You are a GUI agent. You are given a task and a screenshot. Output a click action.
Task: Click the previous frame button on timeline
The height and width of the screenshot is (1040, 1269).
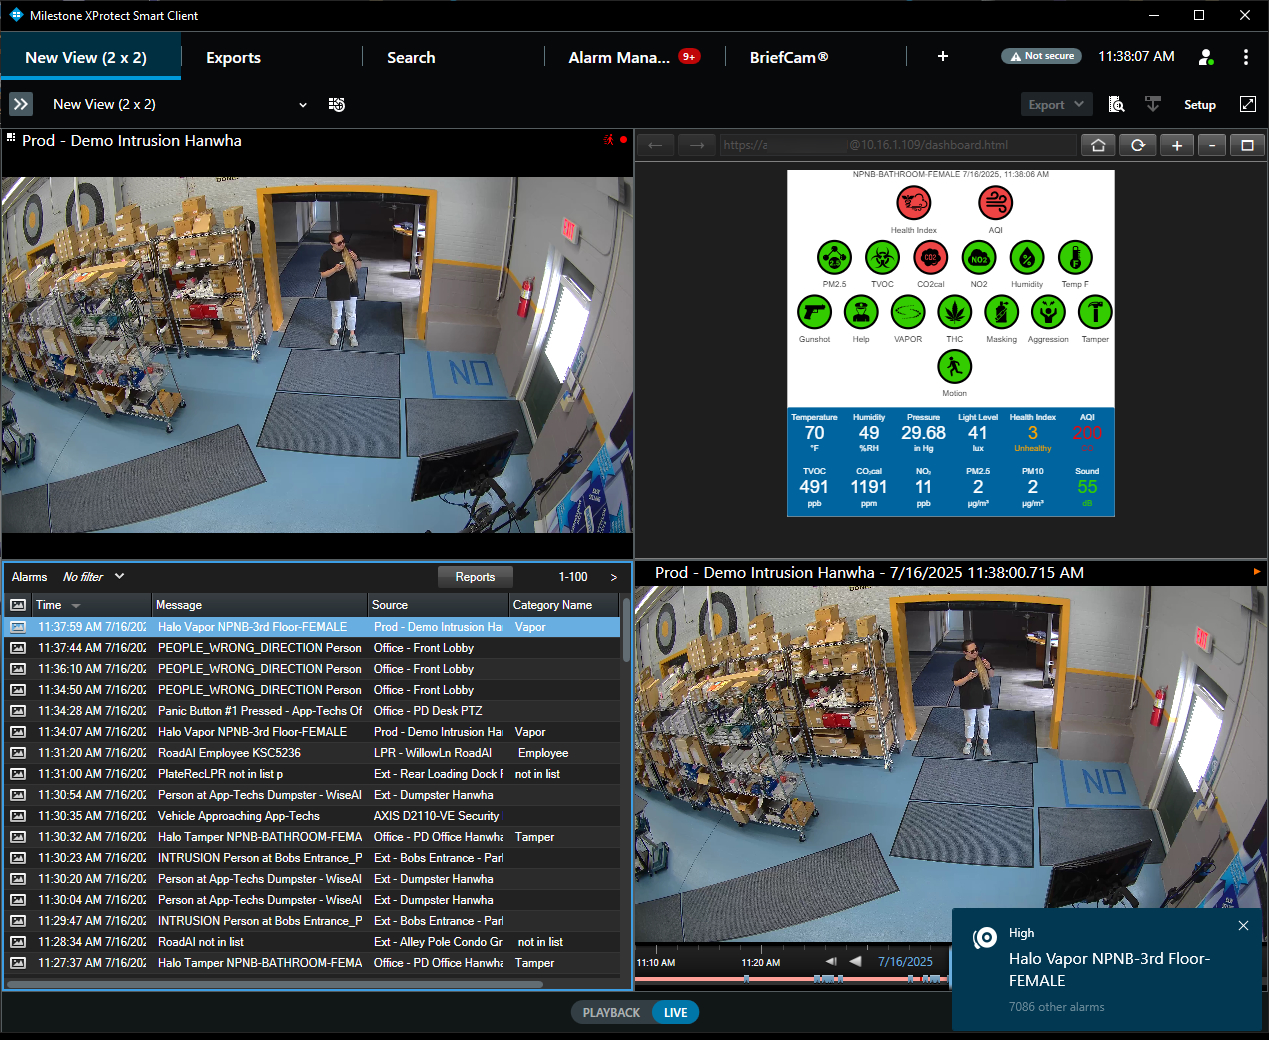(x=830, y=961)
